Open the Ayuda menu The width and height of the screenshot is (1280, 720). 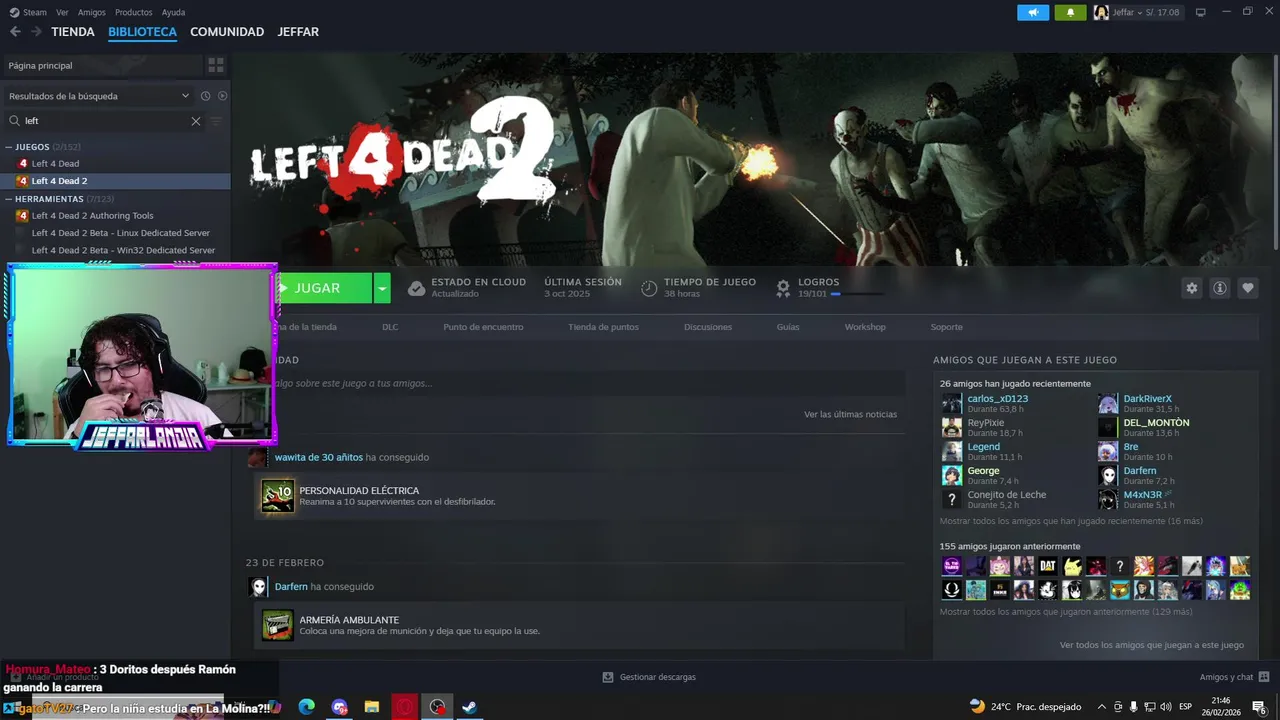[173, 12]
